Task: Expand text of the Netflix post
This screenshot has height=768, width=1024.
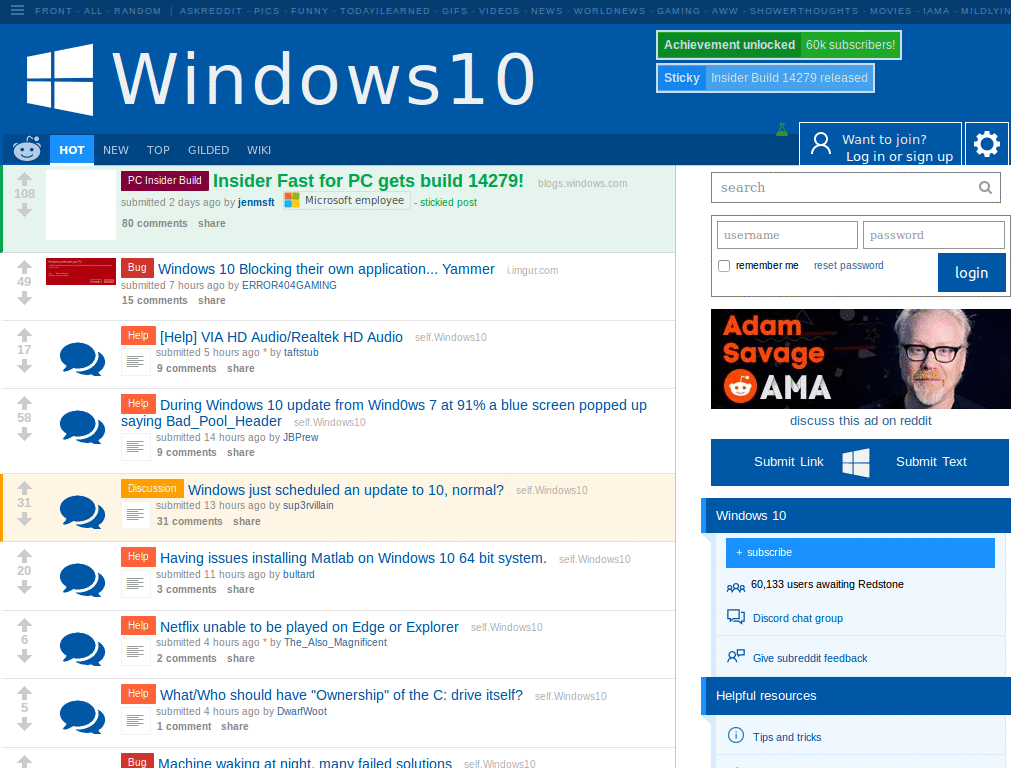Action: (135, 651)
